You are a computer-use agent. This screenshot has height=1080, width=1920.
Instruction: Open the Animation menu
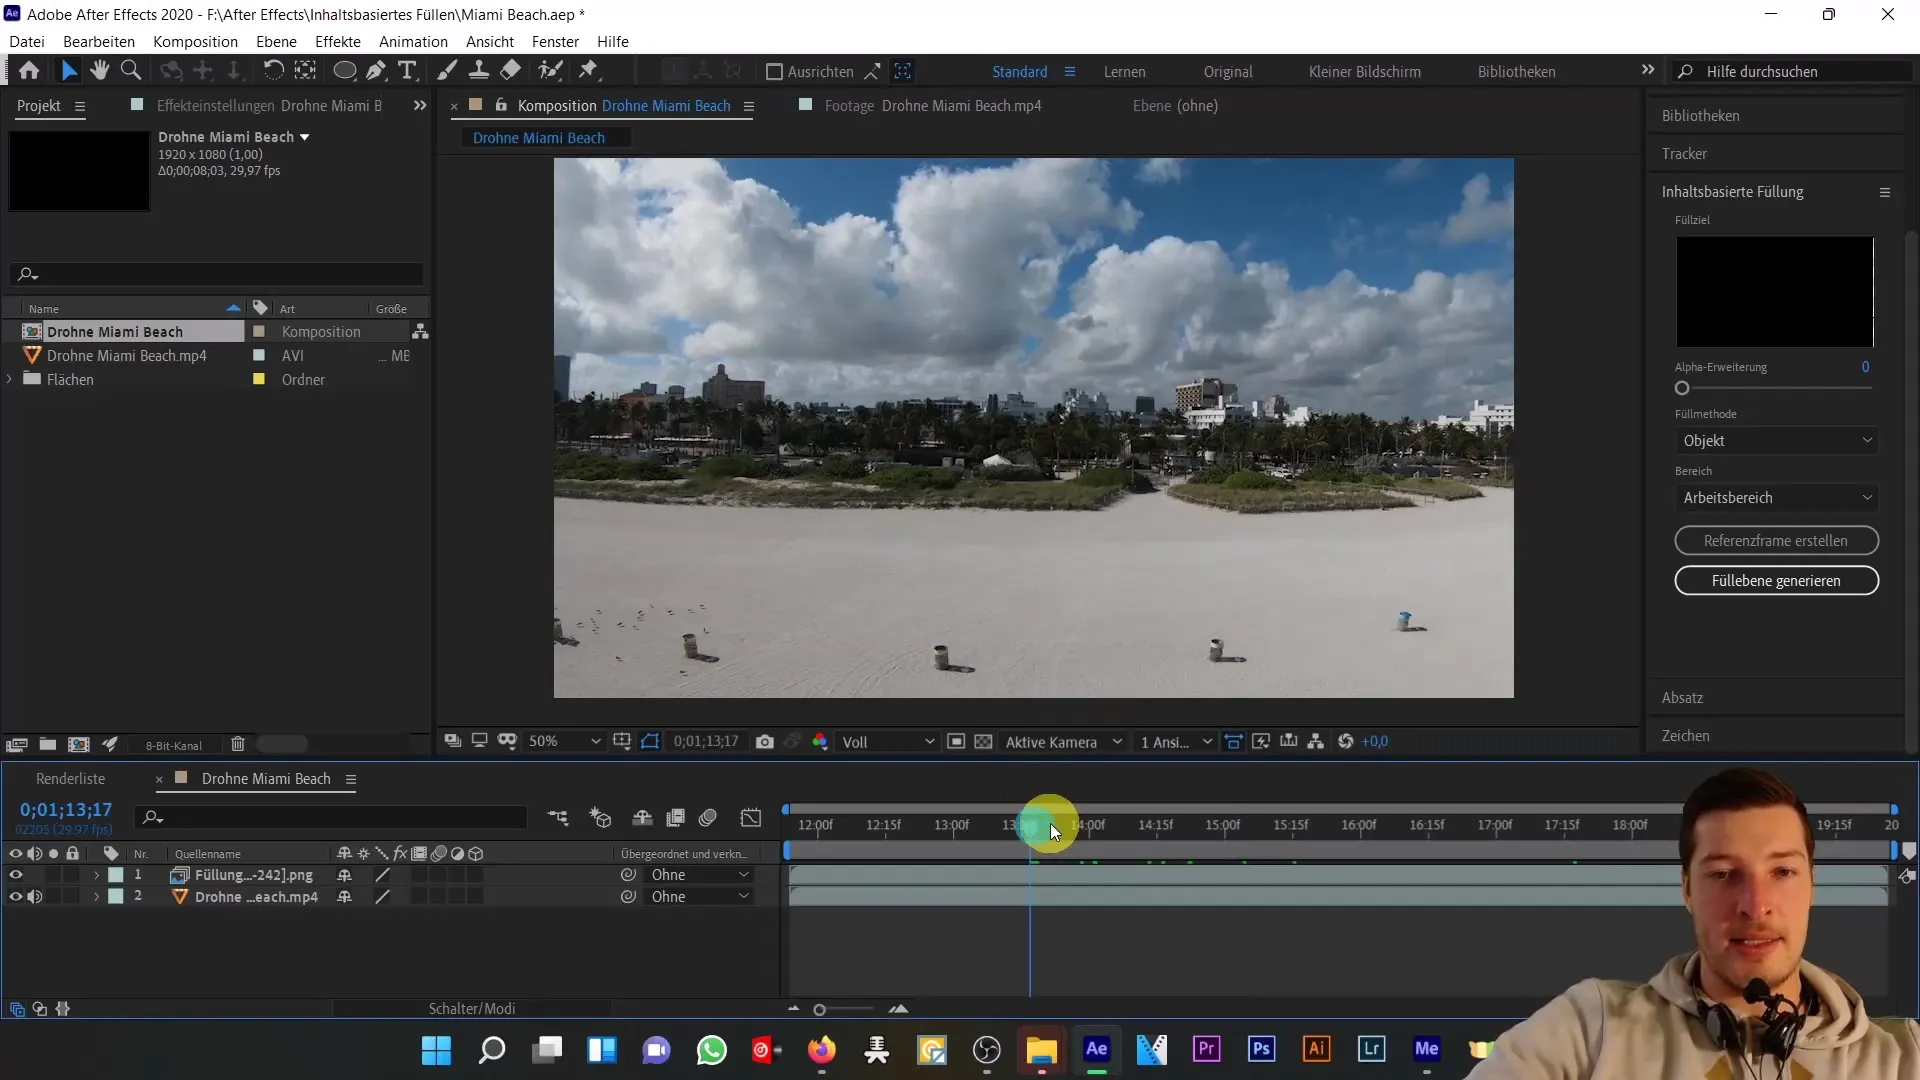click(x=413, y=42)
